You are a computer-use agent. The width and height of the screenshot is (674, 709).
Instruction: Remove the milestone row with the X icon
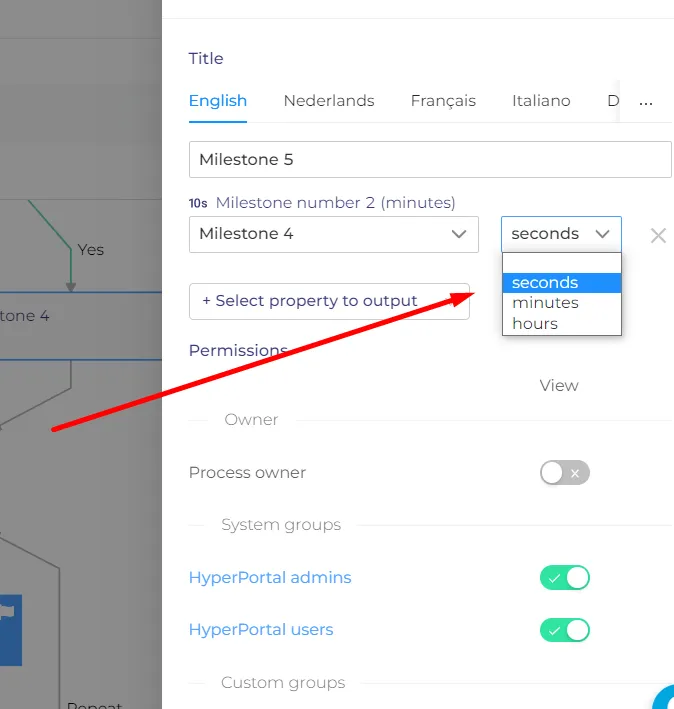pos(658,236)
